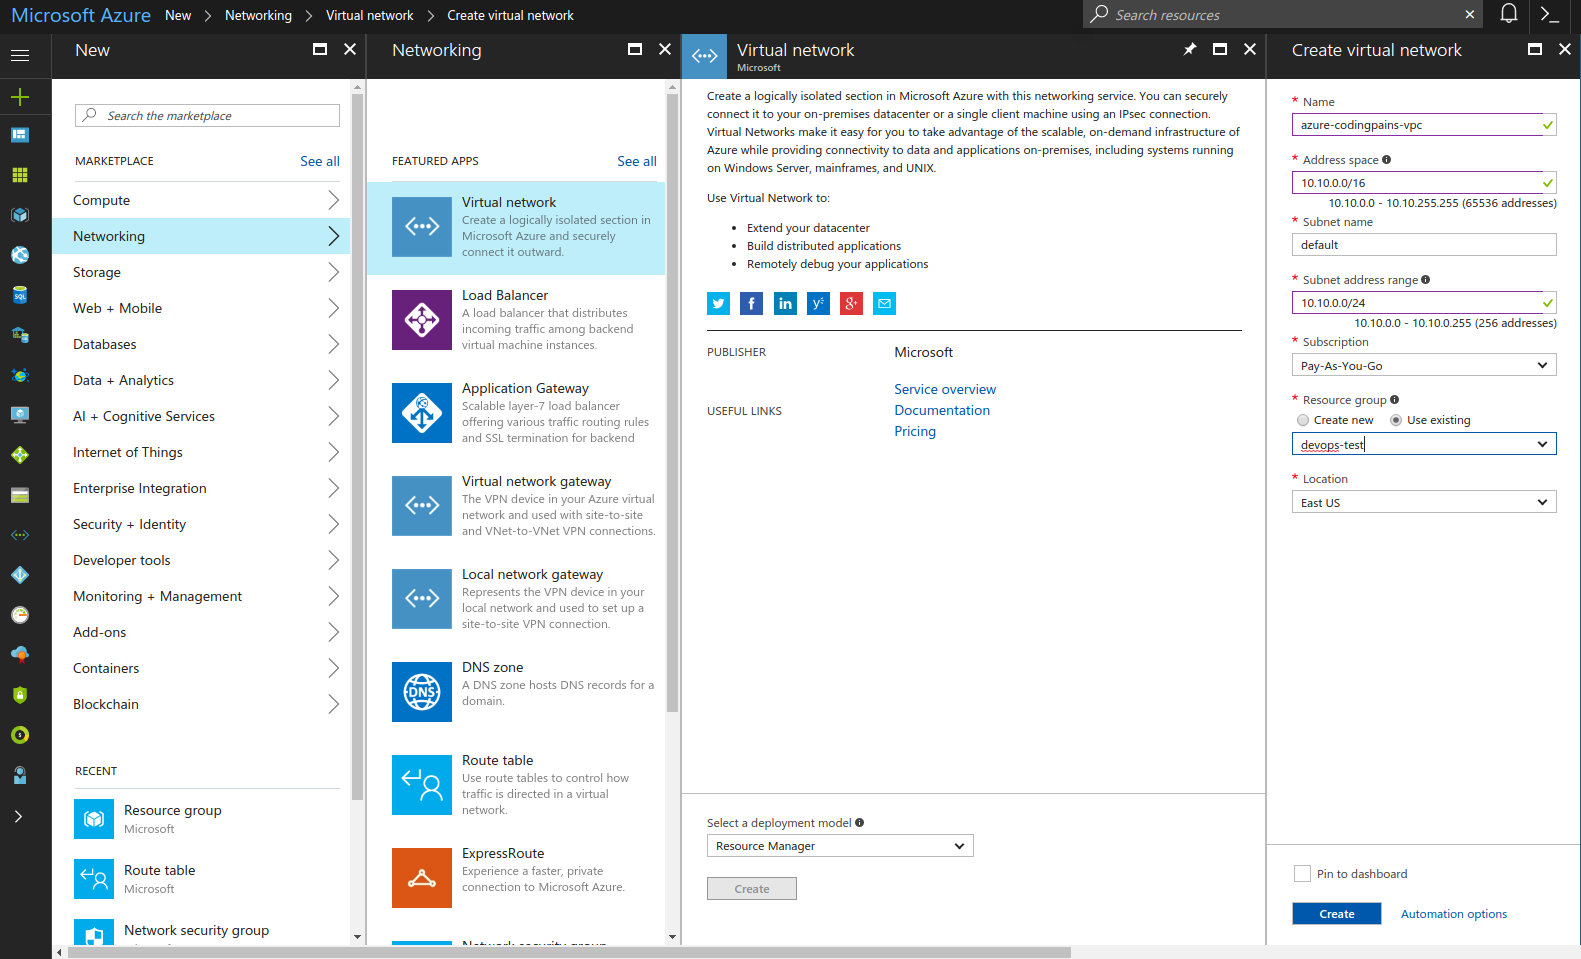Open the Automation options link
Screen dimensions: 1581x959
tap(1453, 914)
